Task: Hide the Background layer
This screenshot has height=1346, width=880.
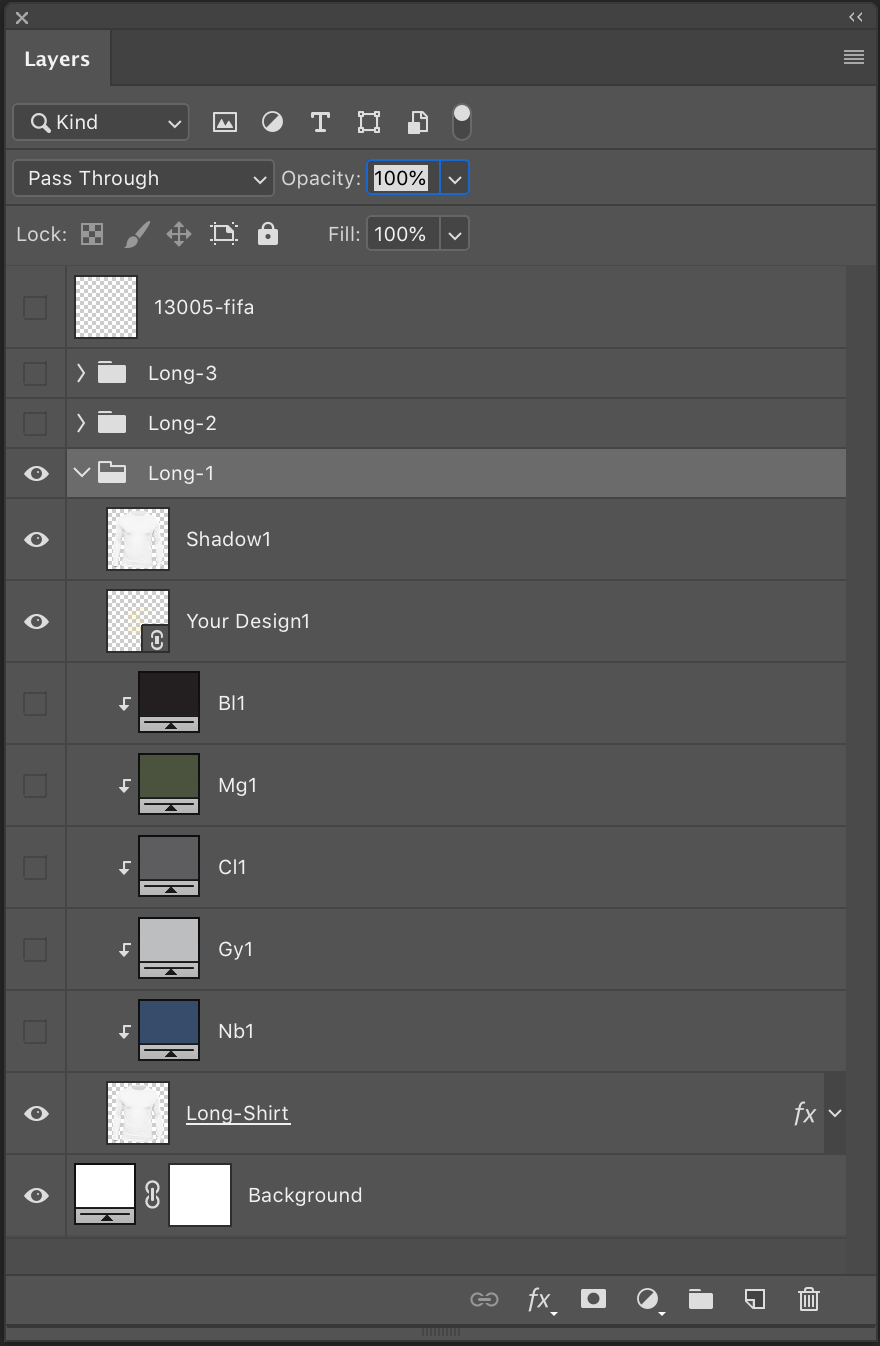Action: (35, 1195)
